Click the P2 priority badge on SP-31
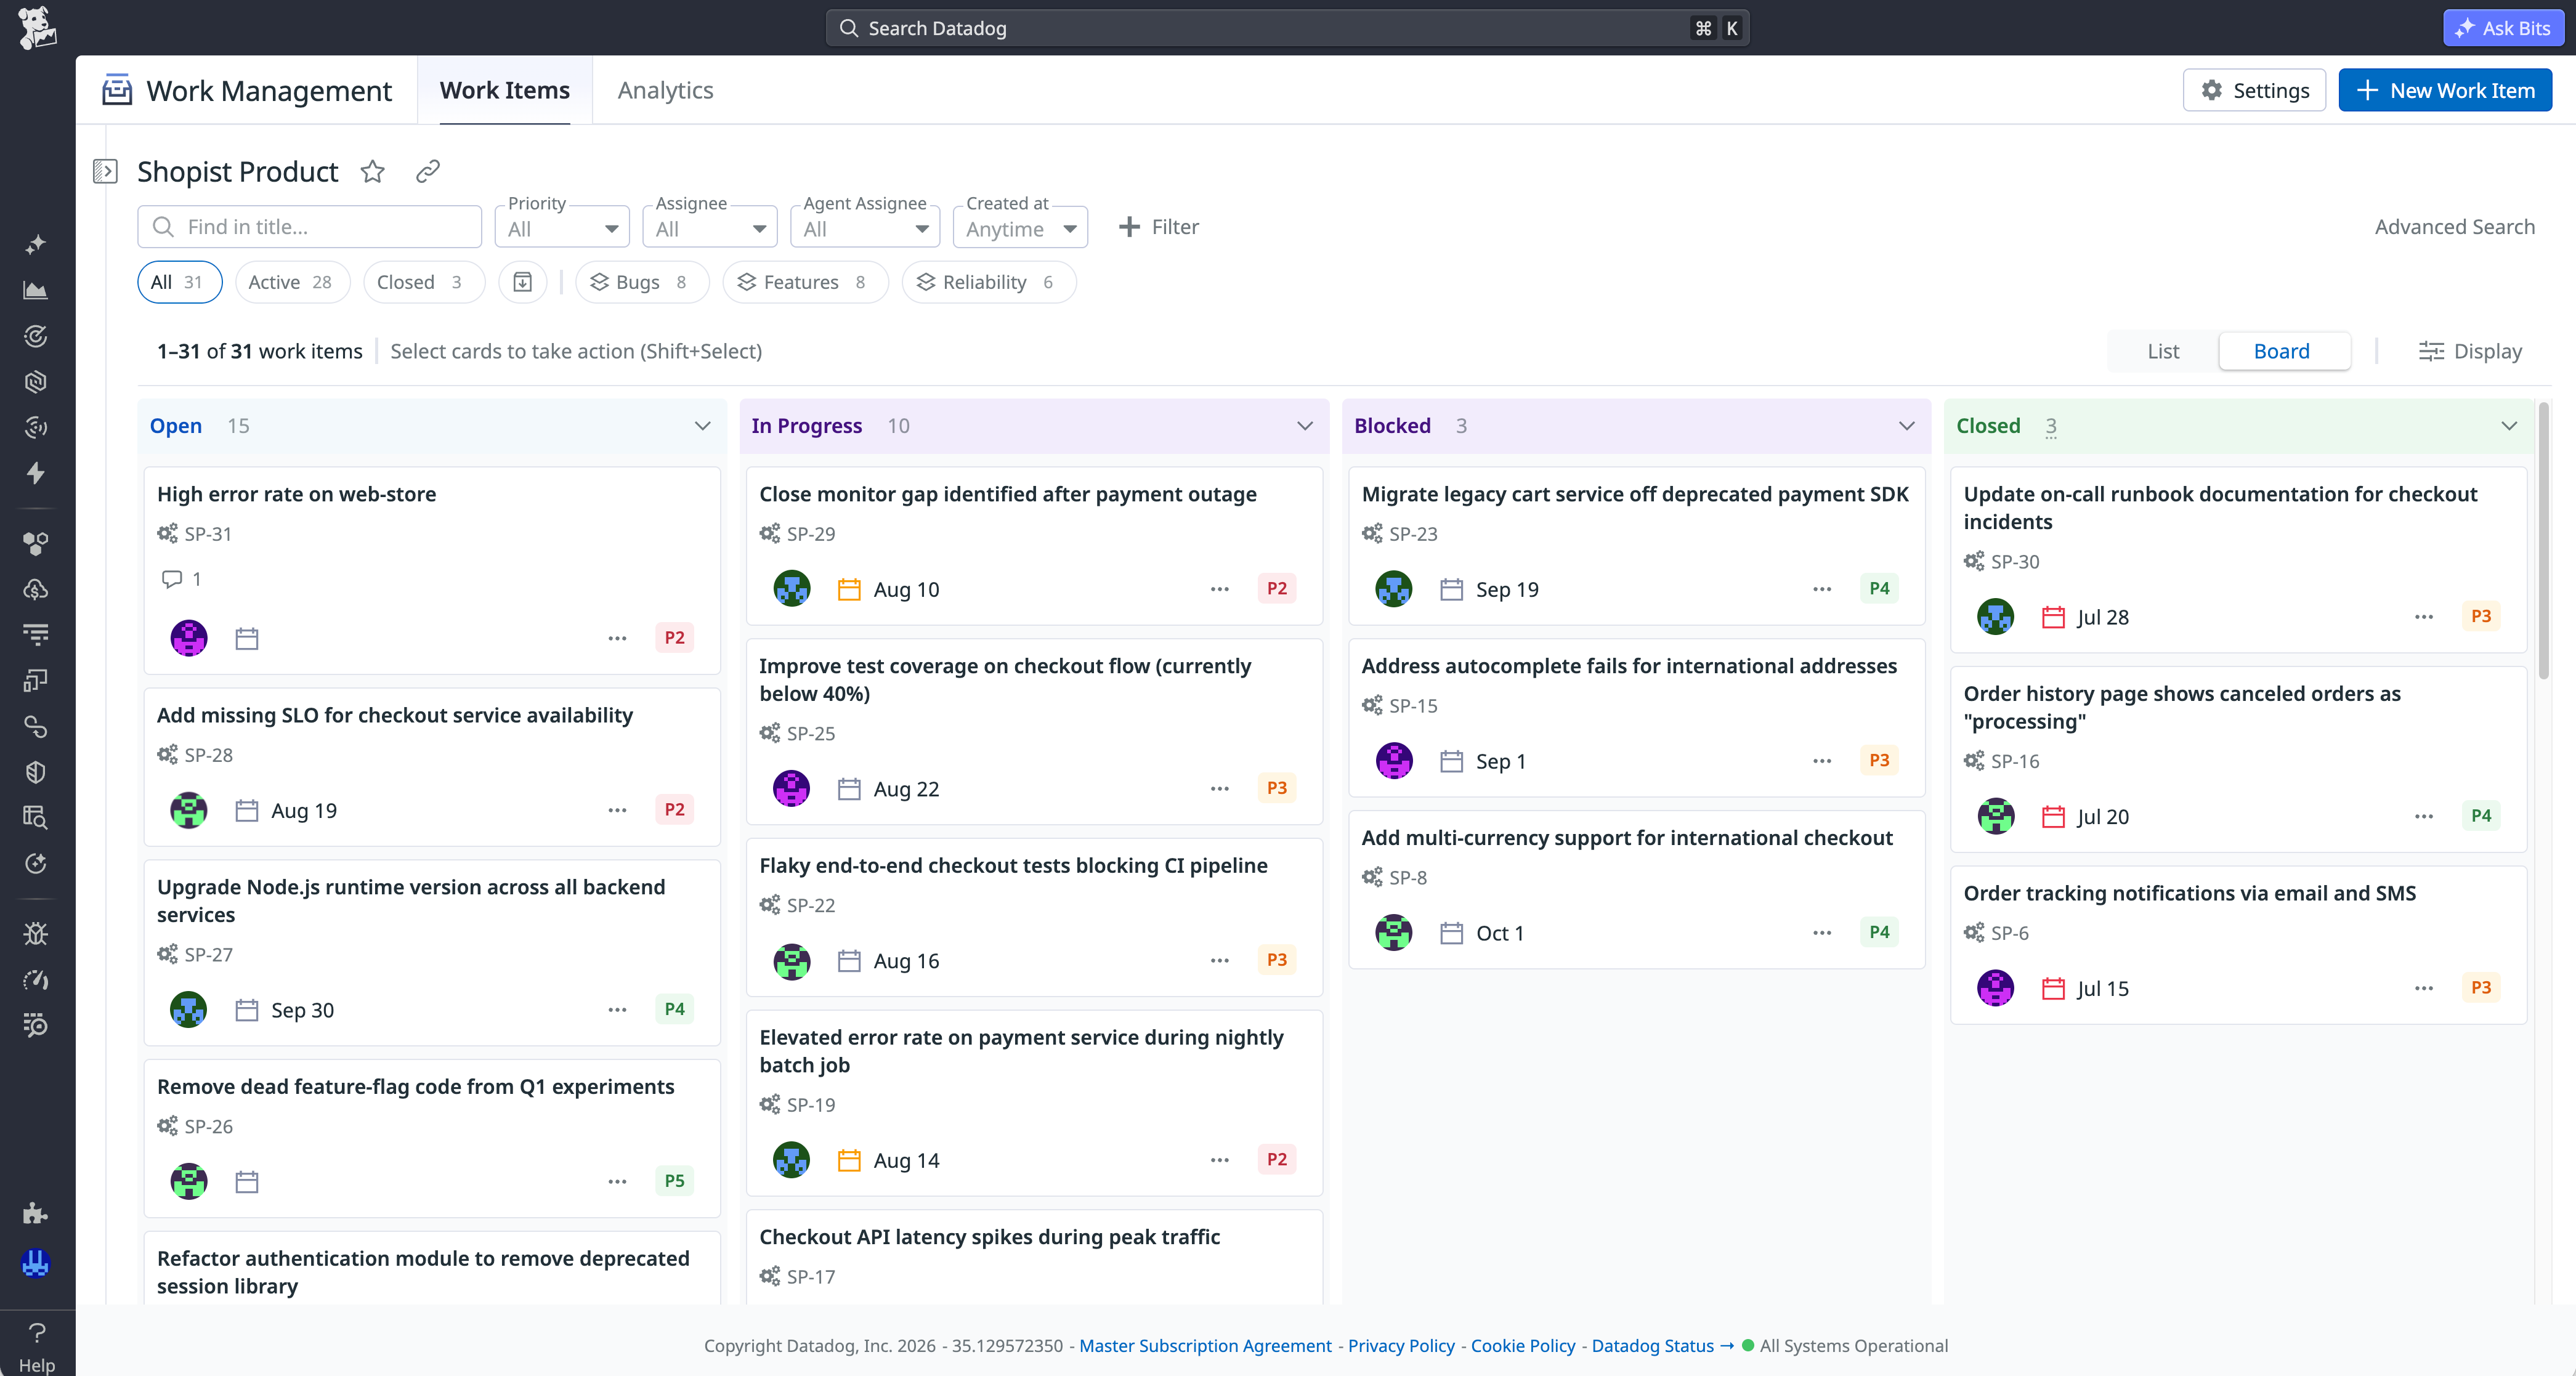Screen dimensions: 2576x1376 click(675, 638)
